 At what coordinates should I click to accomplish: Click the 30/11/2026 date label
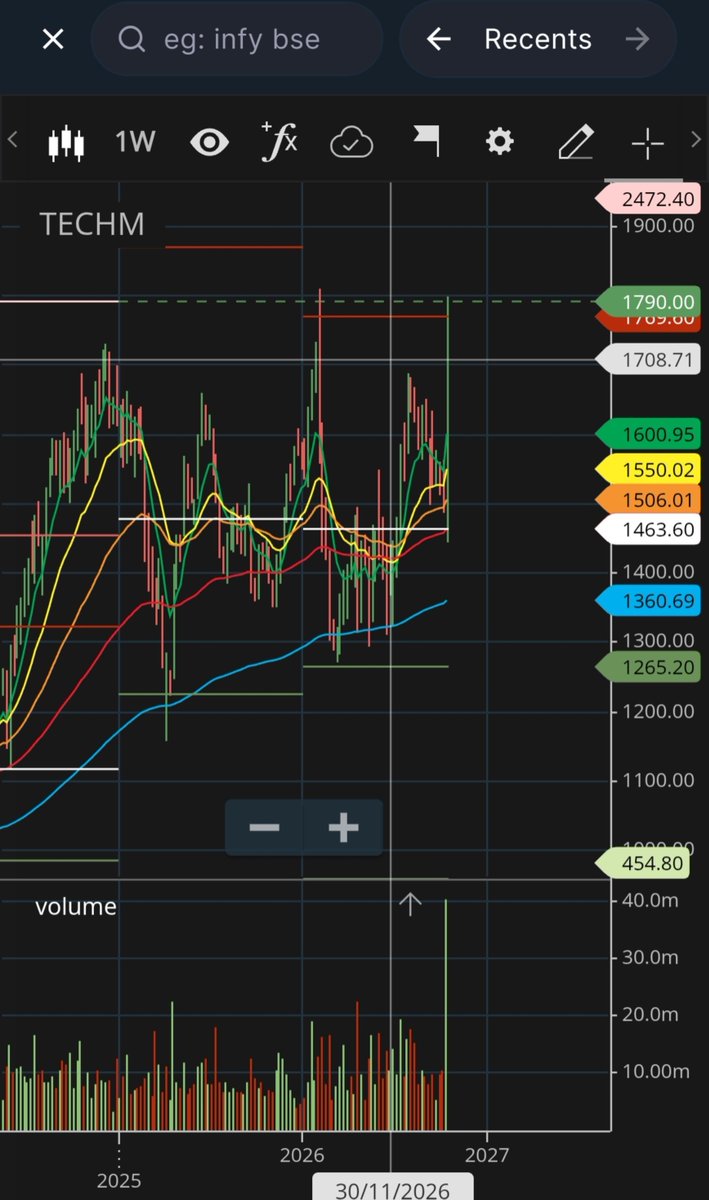pos(392,1188)
